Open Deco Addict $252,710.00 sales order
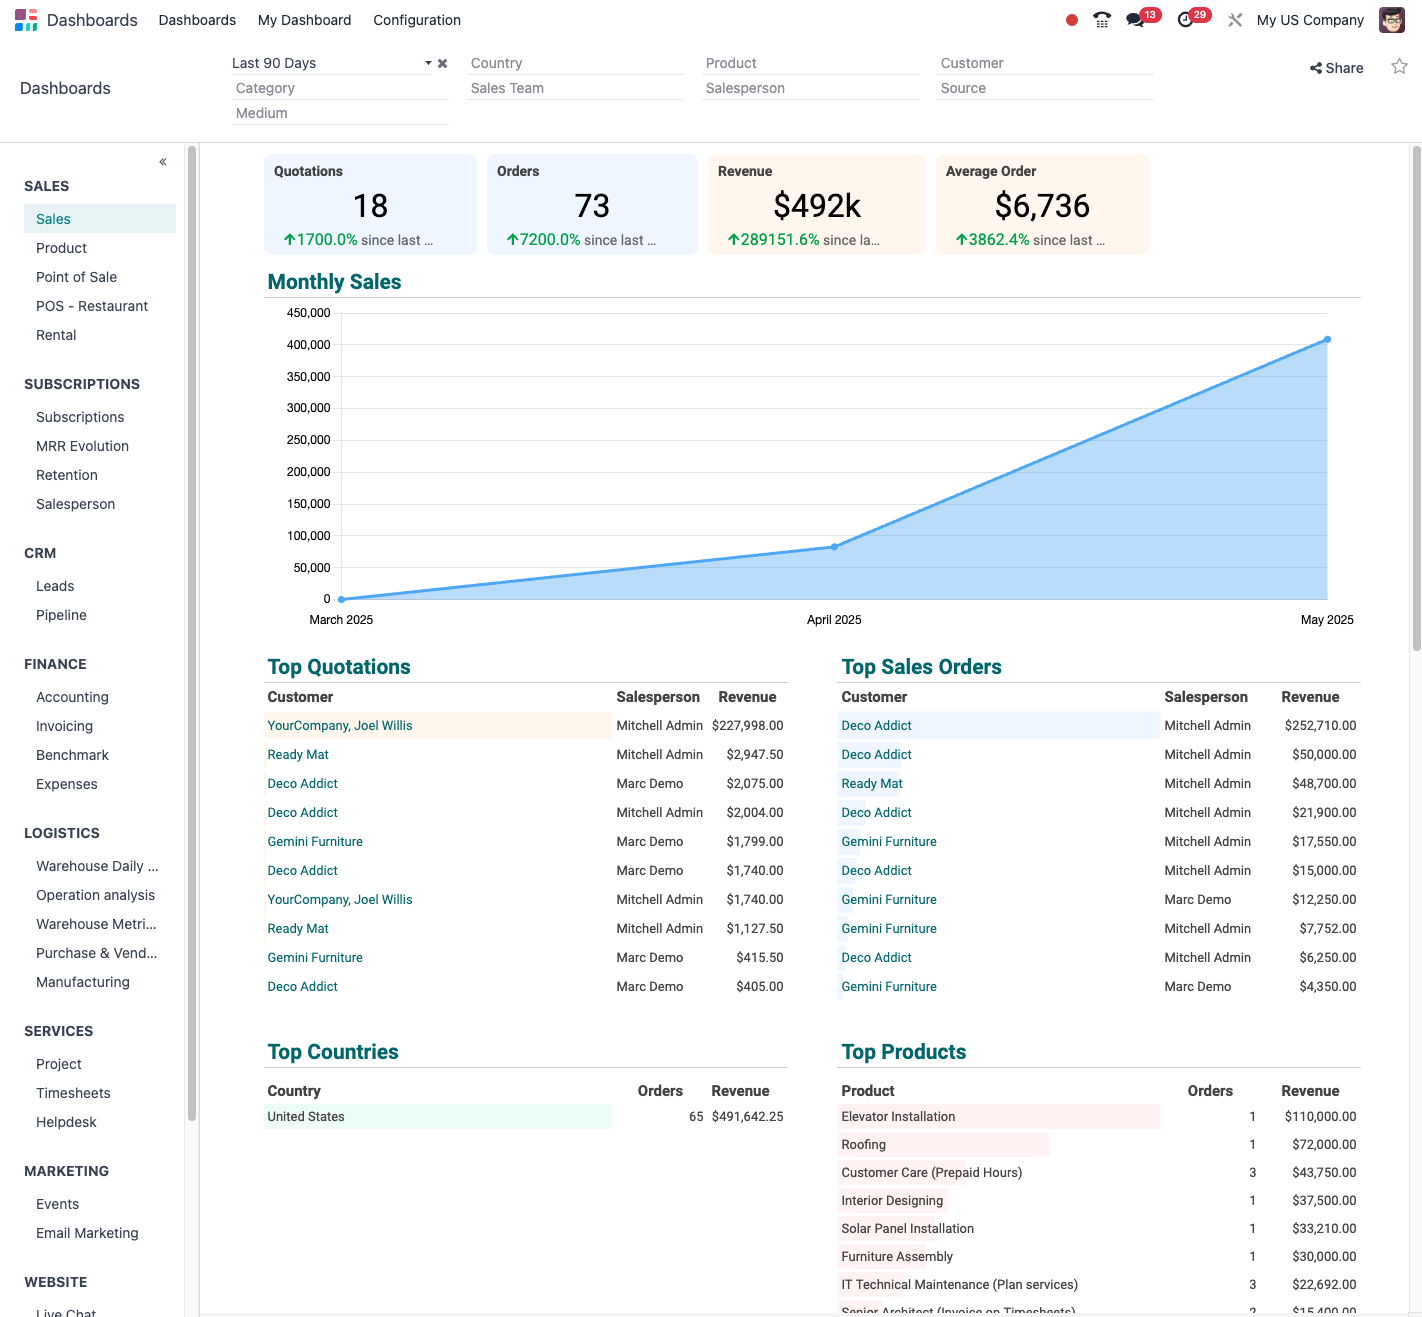The image size is (1422, 1317). pos(1100,726)
